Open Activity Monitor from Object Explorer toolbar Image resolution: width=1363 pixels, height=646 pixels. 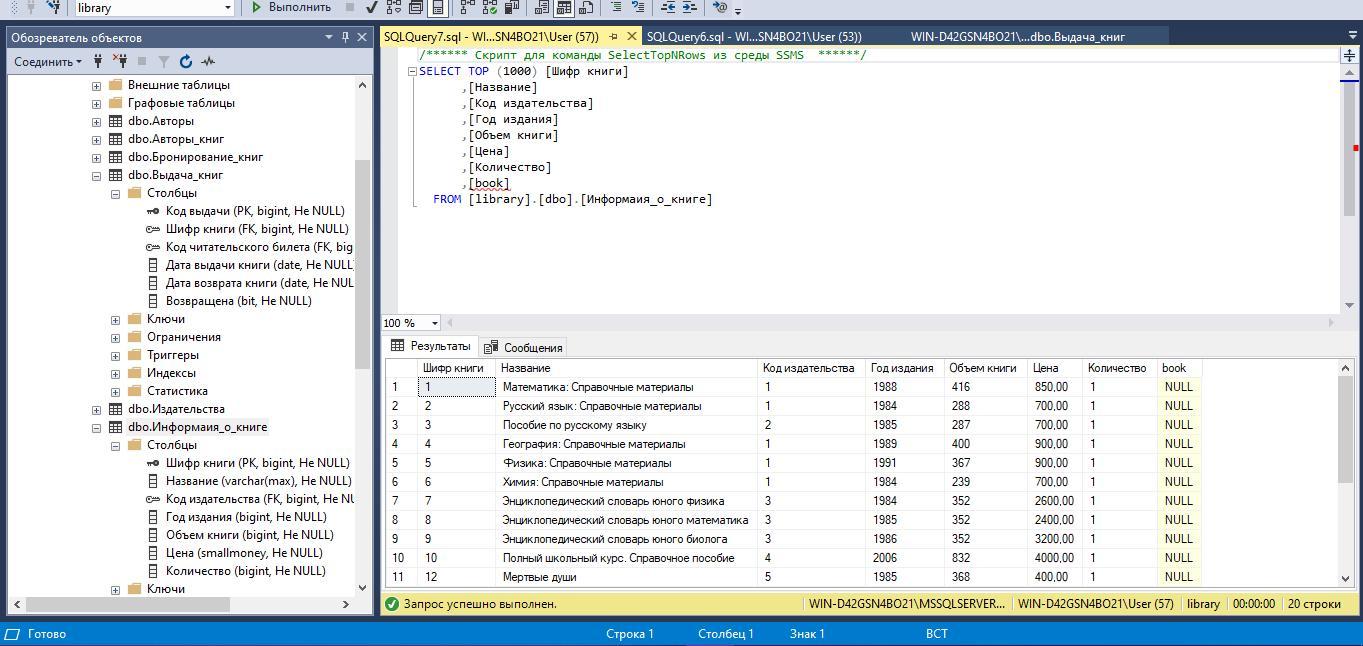208,62
